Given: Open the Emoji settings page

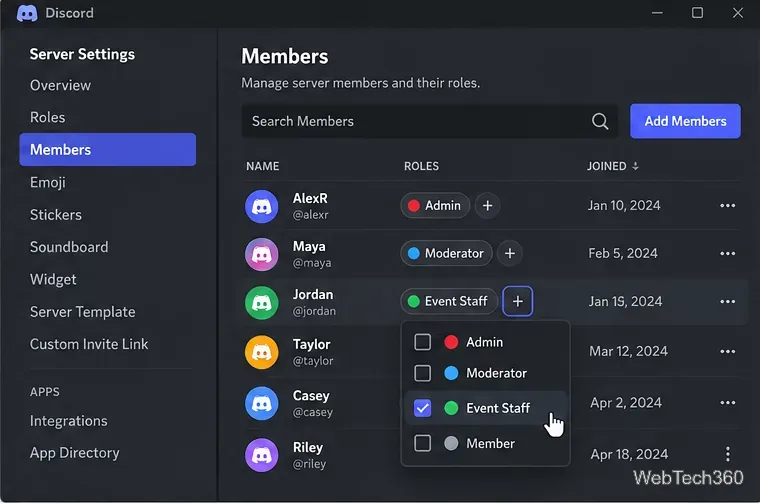Looking at the screenshot, I should [48, 182].
